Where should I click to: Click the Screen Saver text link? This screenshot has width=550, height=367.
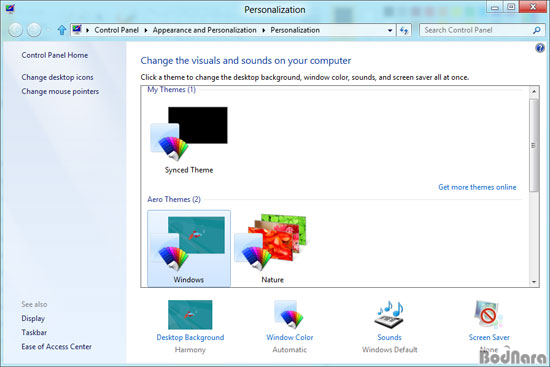pos(489,337)
